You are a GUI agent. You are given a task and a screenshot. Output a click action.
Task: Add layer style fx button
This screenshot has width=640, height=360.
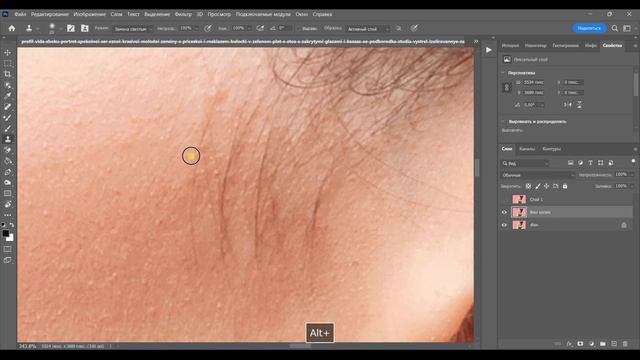click(569, 344)
